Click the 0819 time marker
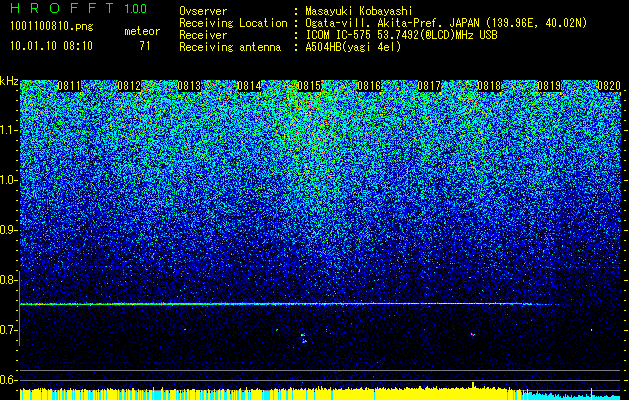 [x=549, y=86]
